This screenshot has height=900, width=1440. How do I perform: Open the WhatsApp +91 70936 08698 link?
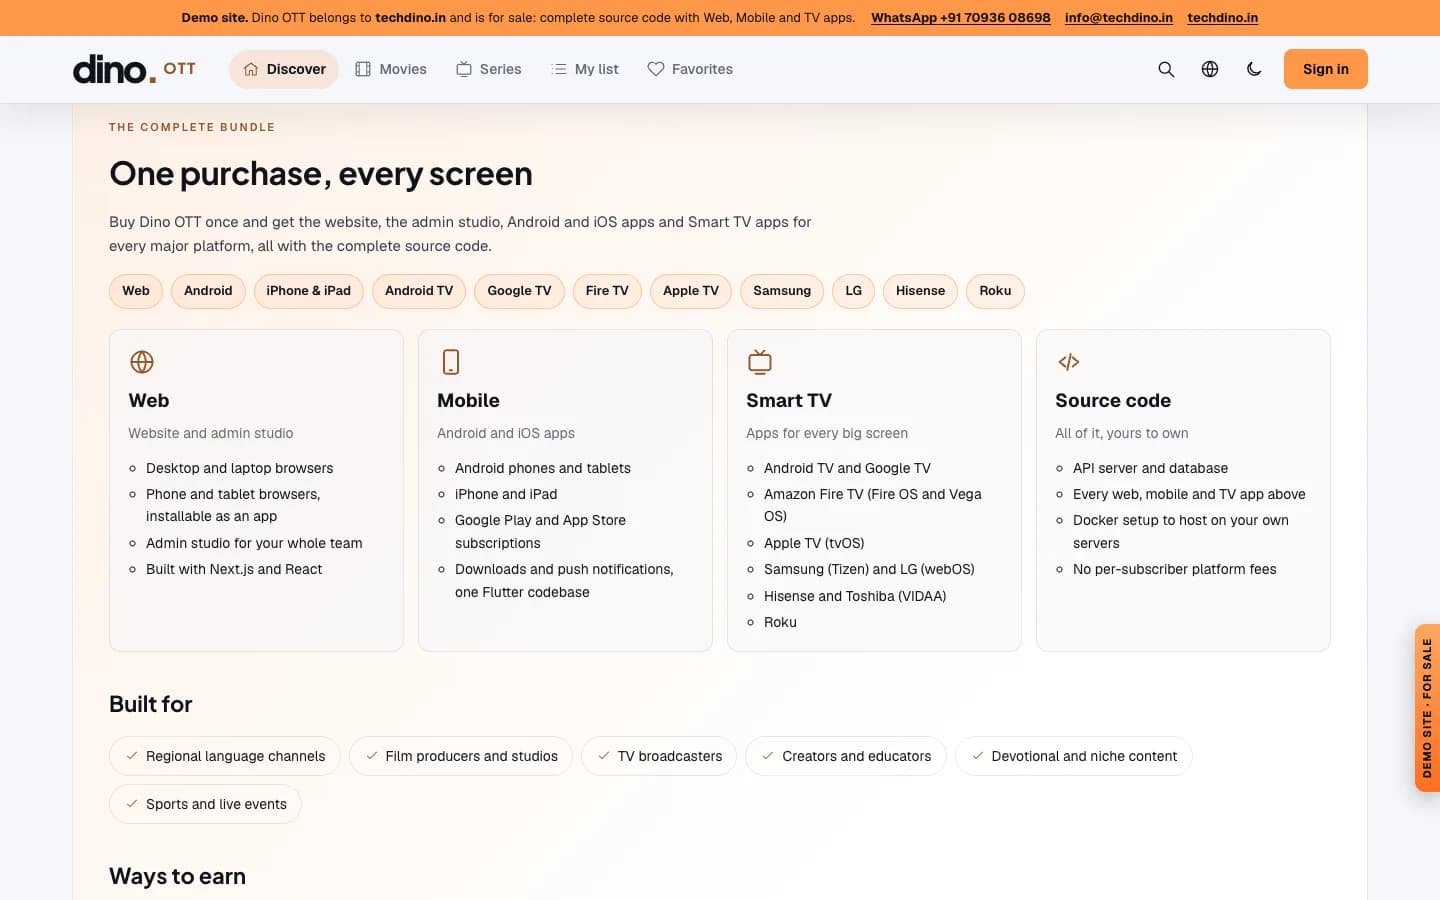tap(961, 18)
